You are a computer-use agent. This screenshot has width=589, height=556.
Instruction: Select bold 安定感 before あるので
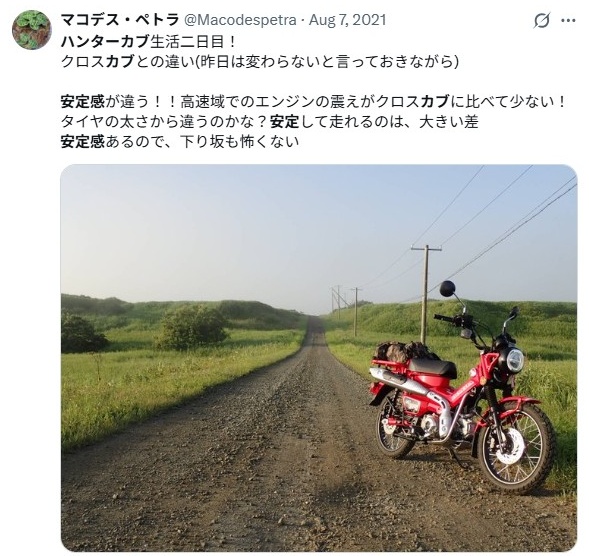pyautogui.click(x=83, y=142)
